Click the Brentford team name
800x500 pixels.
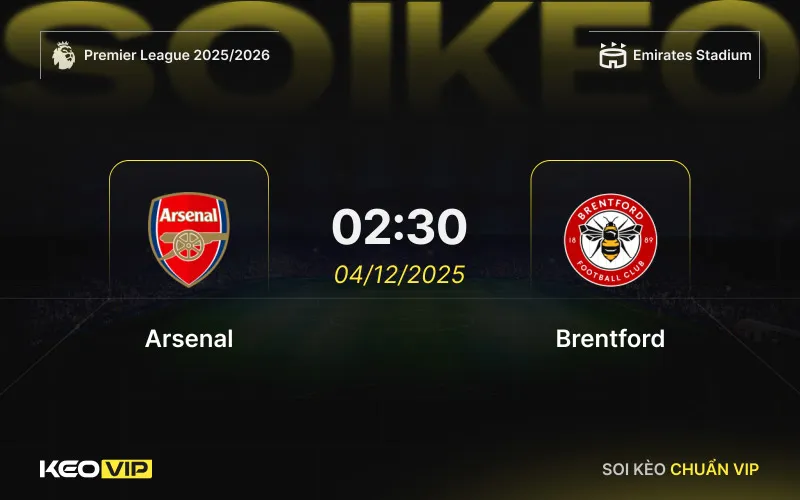(610, 338)
